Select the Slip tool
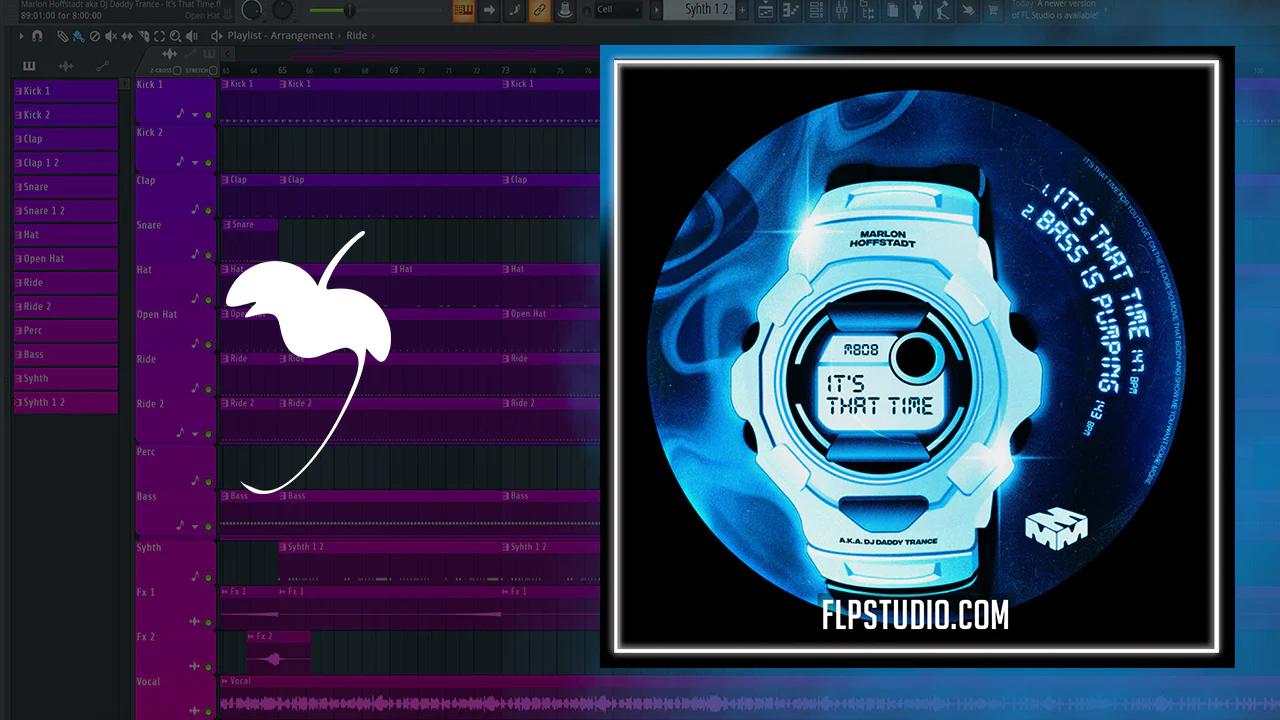The width and height of the screenshot is (1280, 720). pos(126,36)
